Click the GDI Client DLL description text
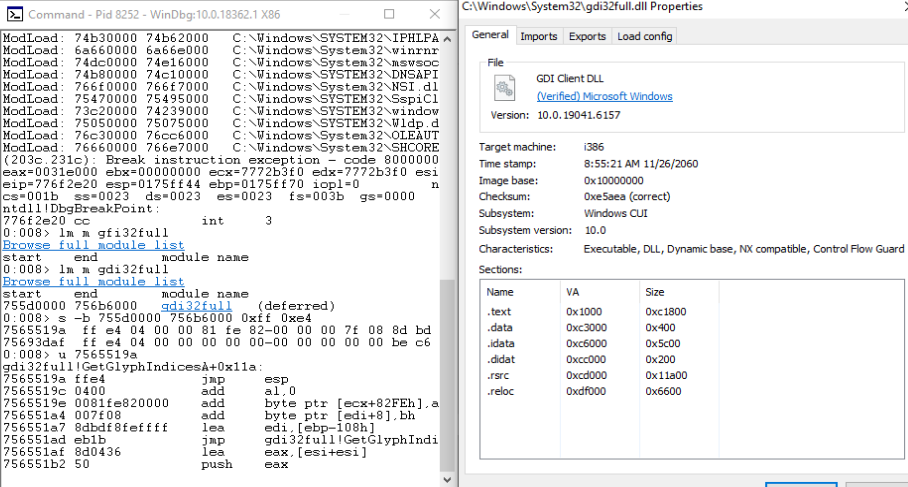This screenshot has height=487, width=908. coord(570,79)
